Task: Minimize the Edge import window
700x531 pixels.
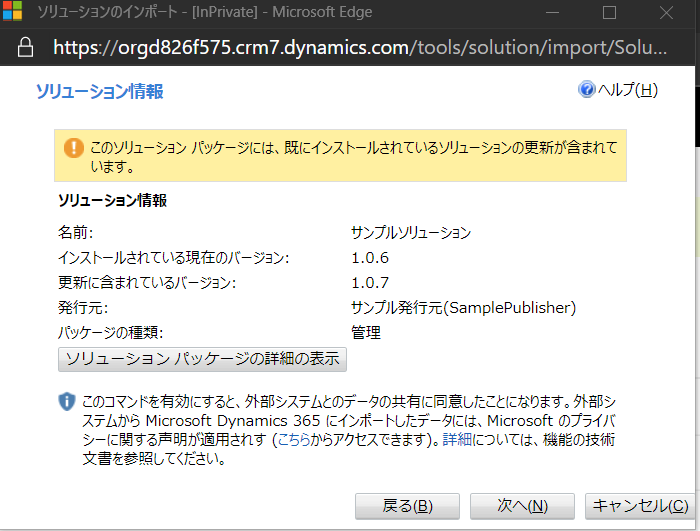Action: coord(552,12)
